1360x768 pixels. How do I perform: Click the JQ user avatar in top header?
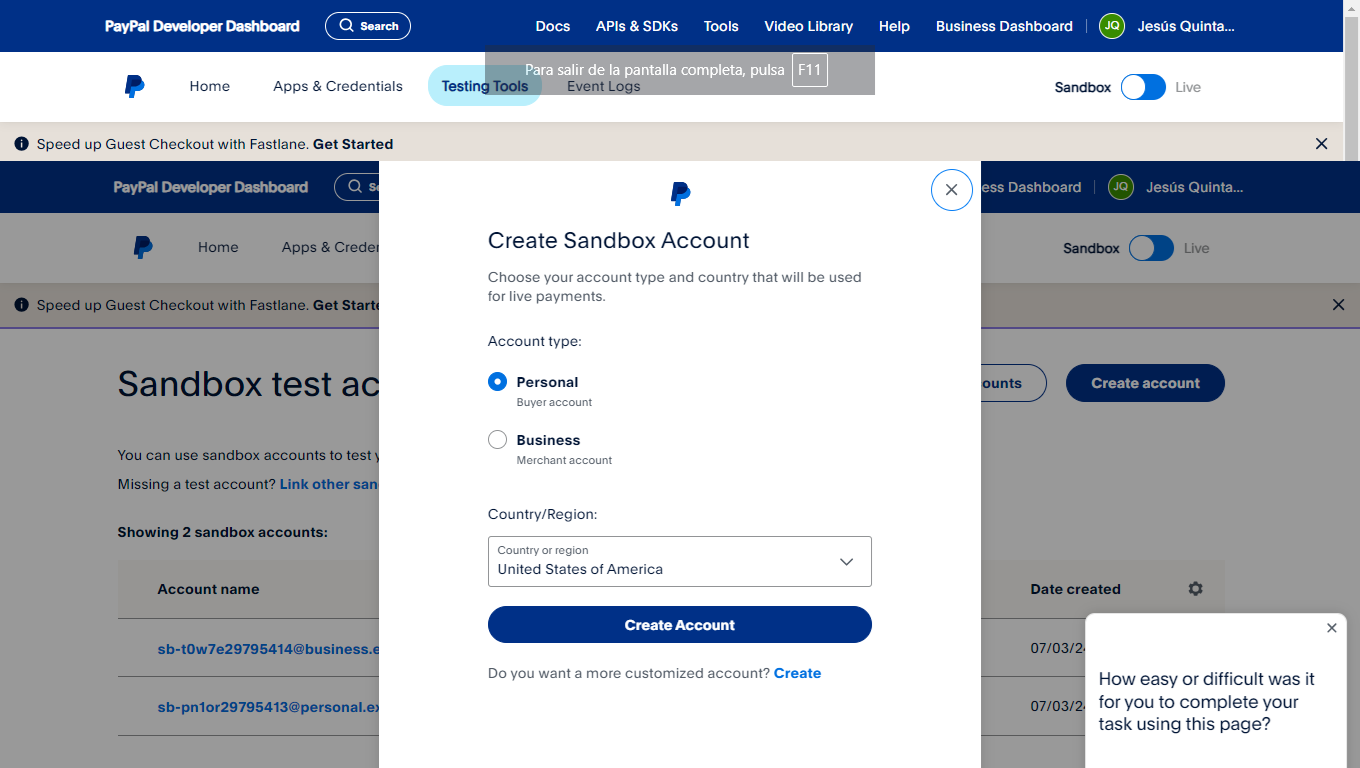(x=1112, y=26)
